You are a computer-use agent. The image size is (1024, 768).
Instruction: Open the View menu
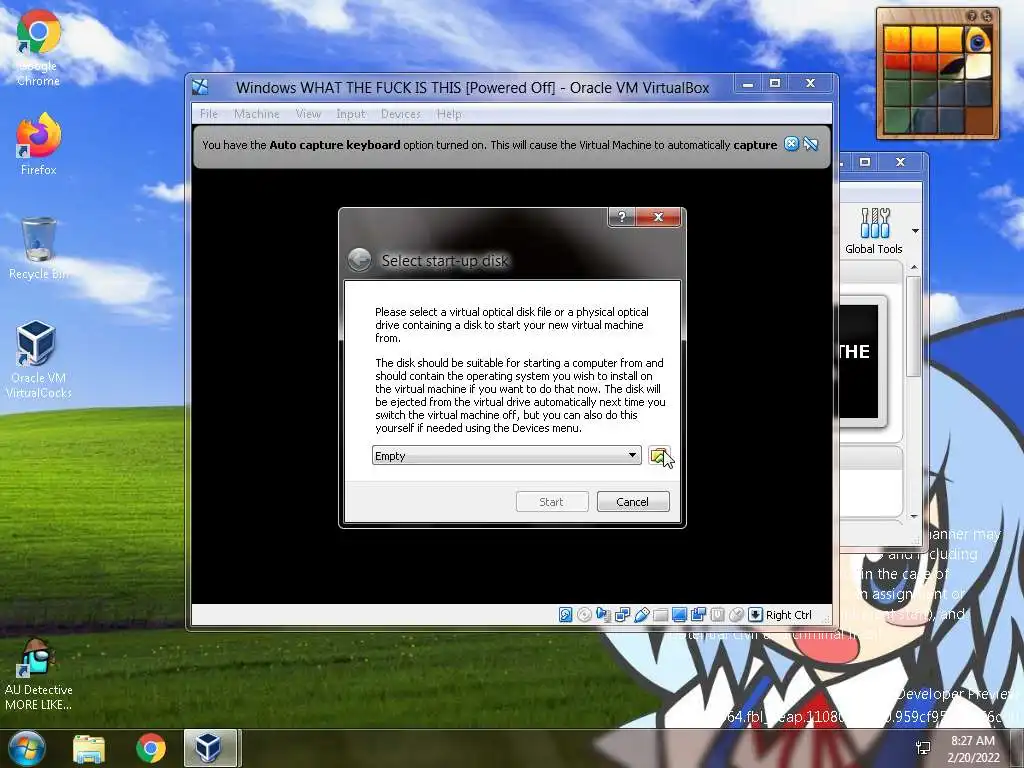[308, 114]
